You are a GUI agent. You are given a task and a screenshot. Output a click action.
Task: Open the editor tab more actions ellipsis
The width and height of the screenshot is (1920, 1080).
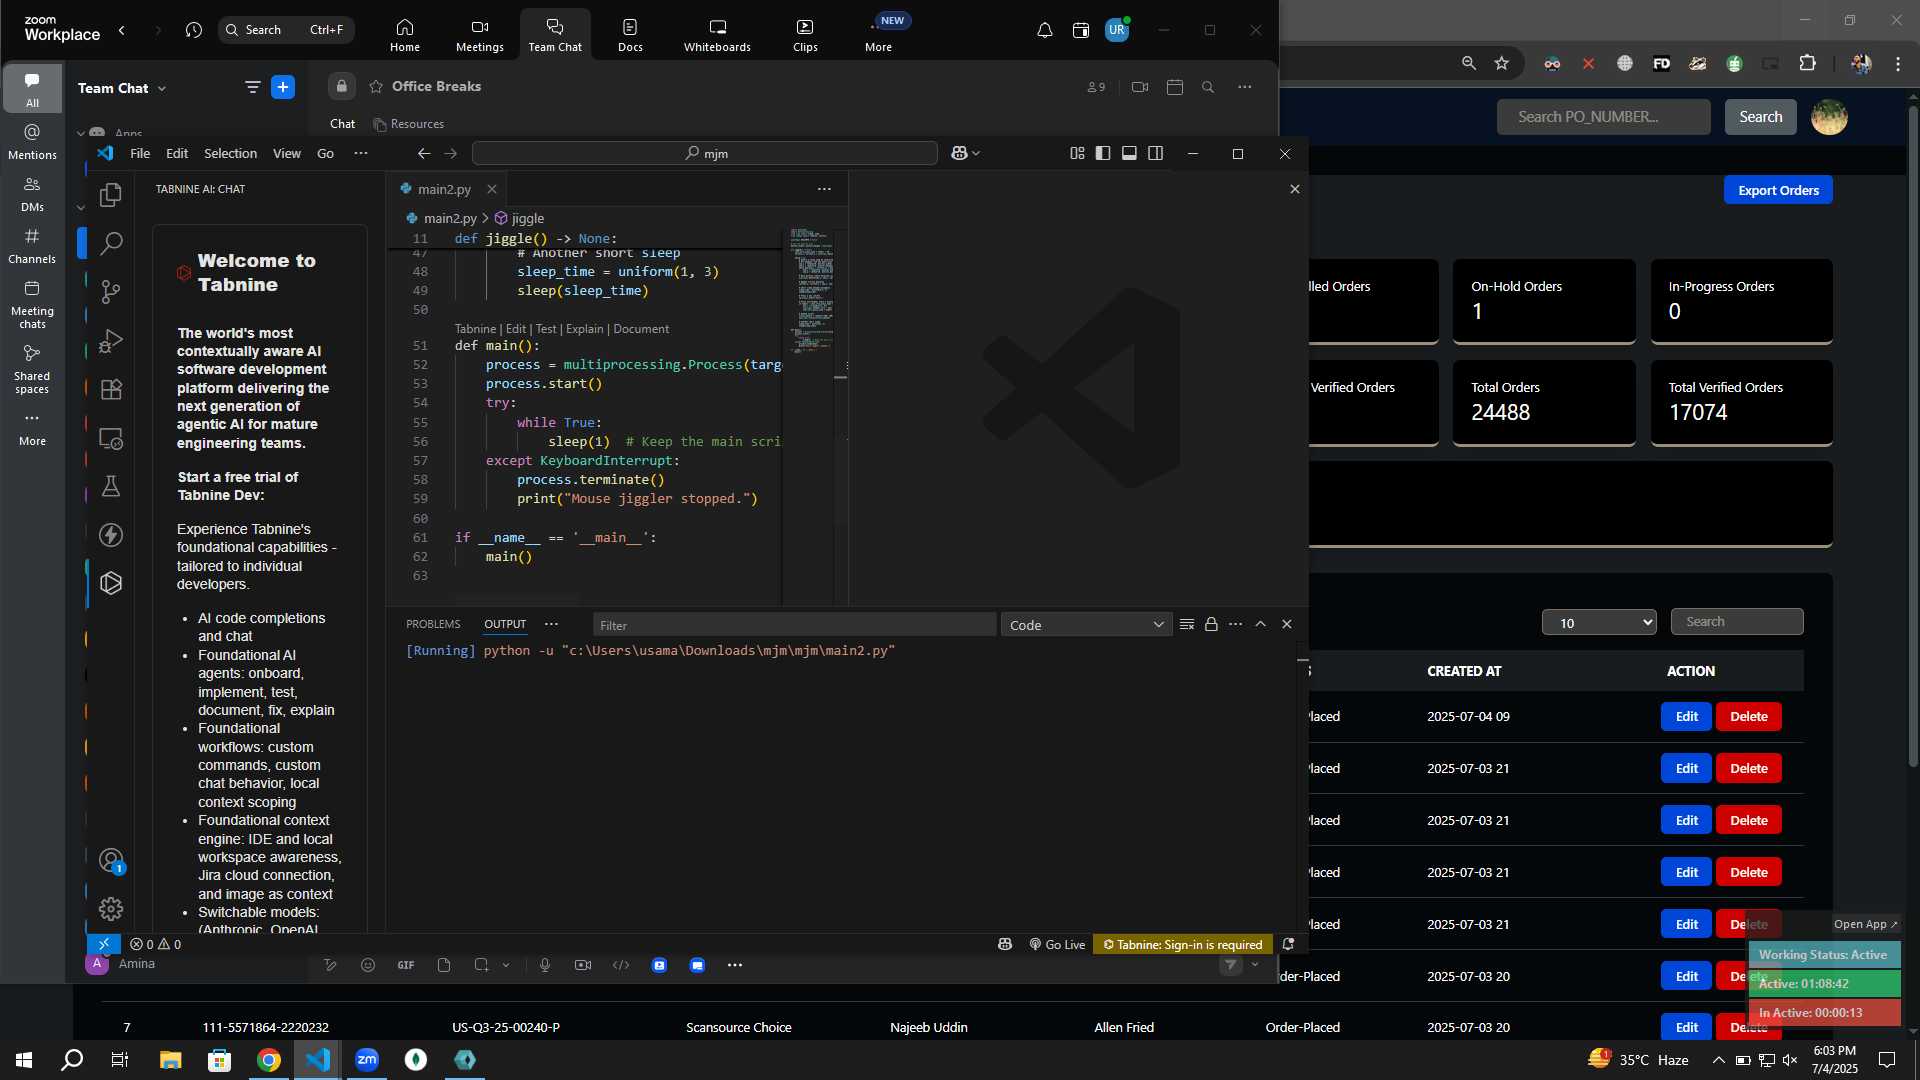(x=824, y=188)
